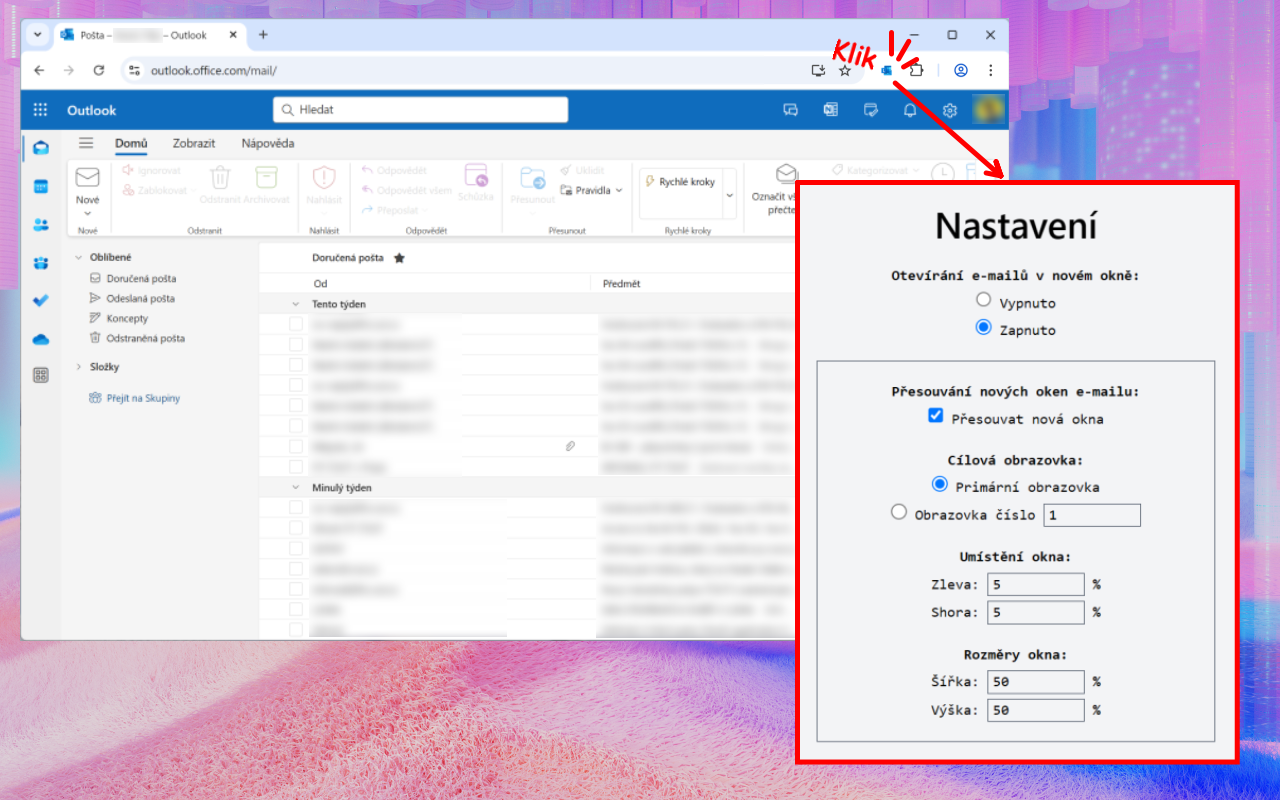Select Obrazovka číslo radio option
This screenshot has width=1280, height=800.
coord(899,512)
